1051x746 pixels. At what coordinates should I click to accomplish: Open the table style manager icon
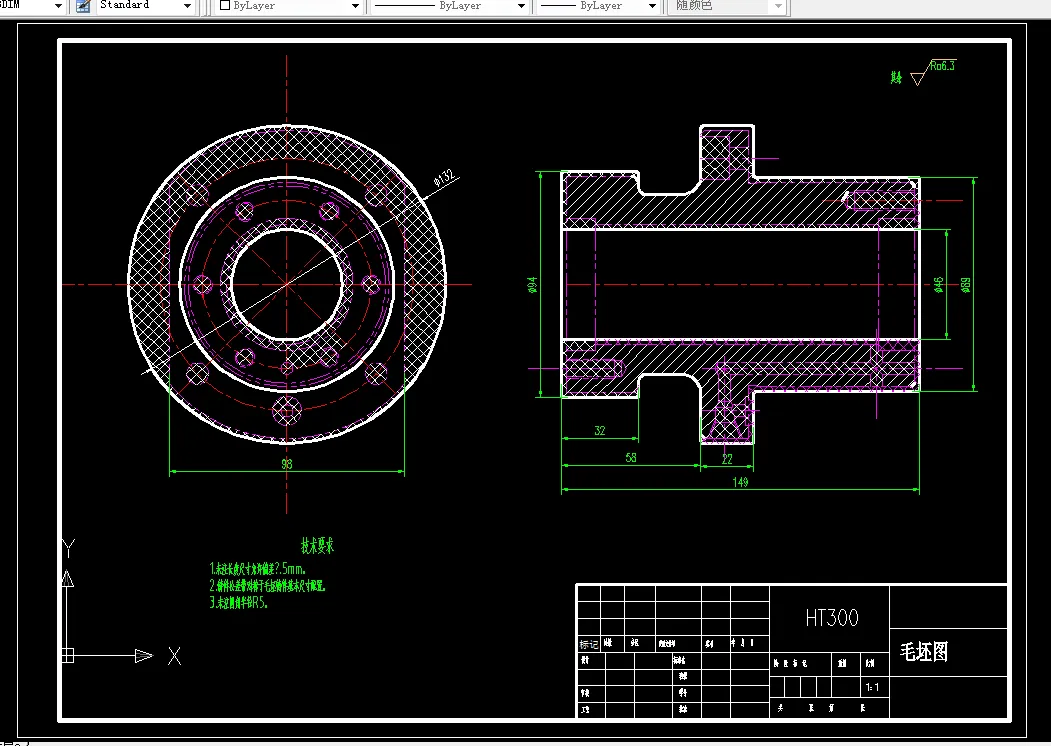83,6
